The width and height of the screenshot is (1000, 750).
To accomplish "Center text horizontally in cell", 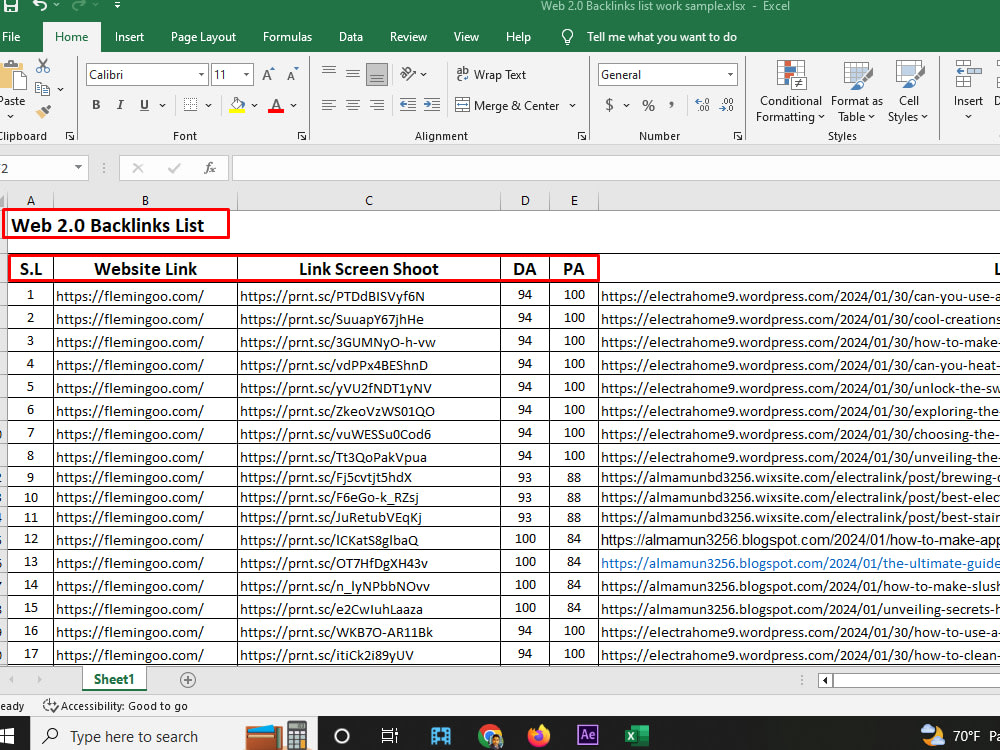I will (353, 105).
